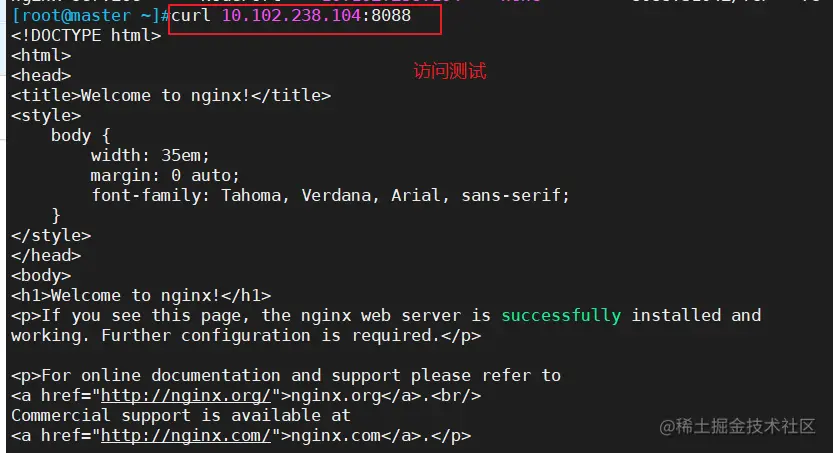Click the margin: 0 auto; line
The width and height of the screenshot is (833, 453).
tap(165, 175)
